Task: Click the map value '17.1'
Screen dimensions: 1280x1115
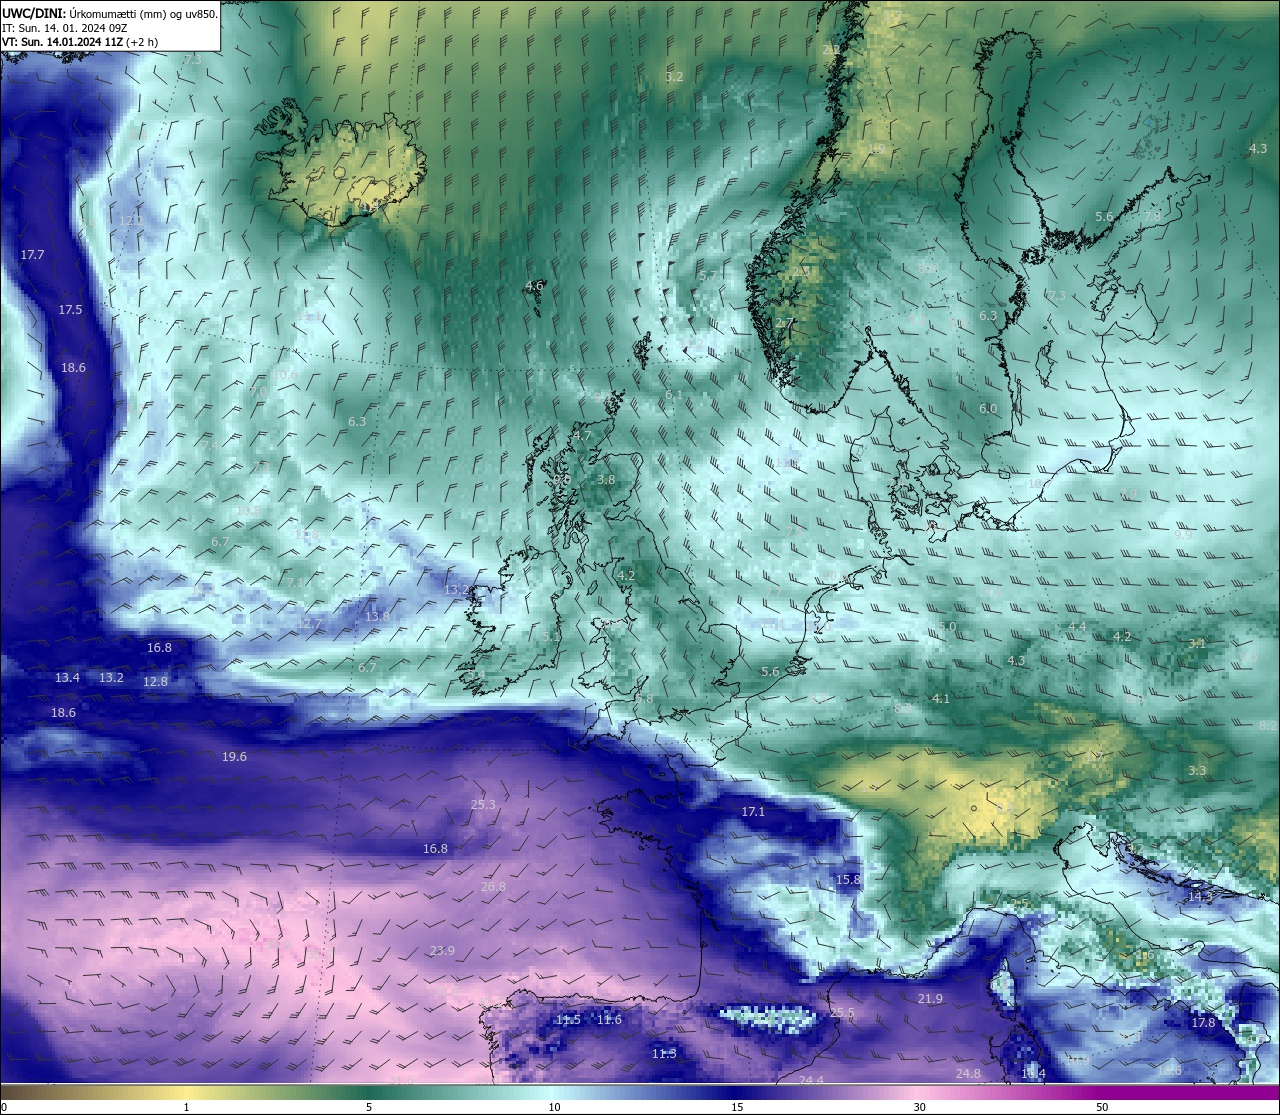Action: pos(753,812)
